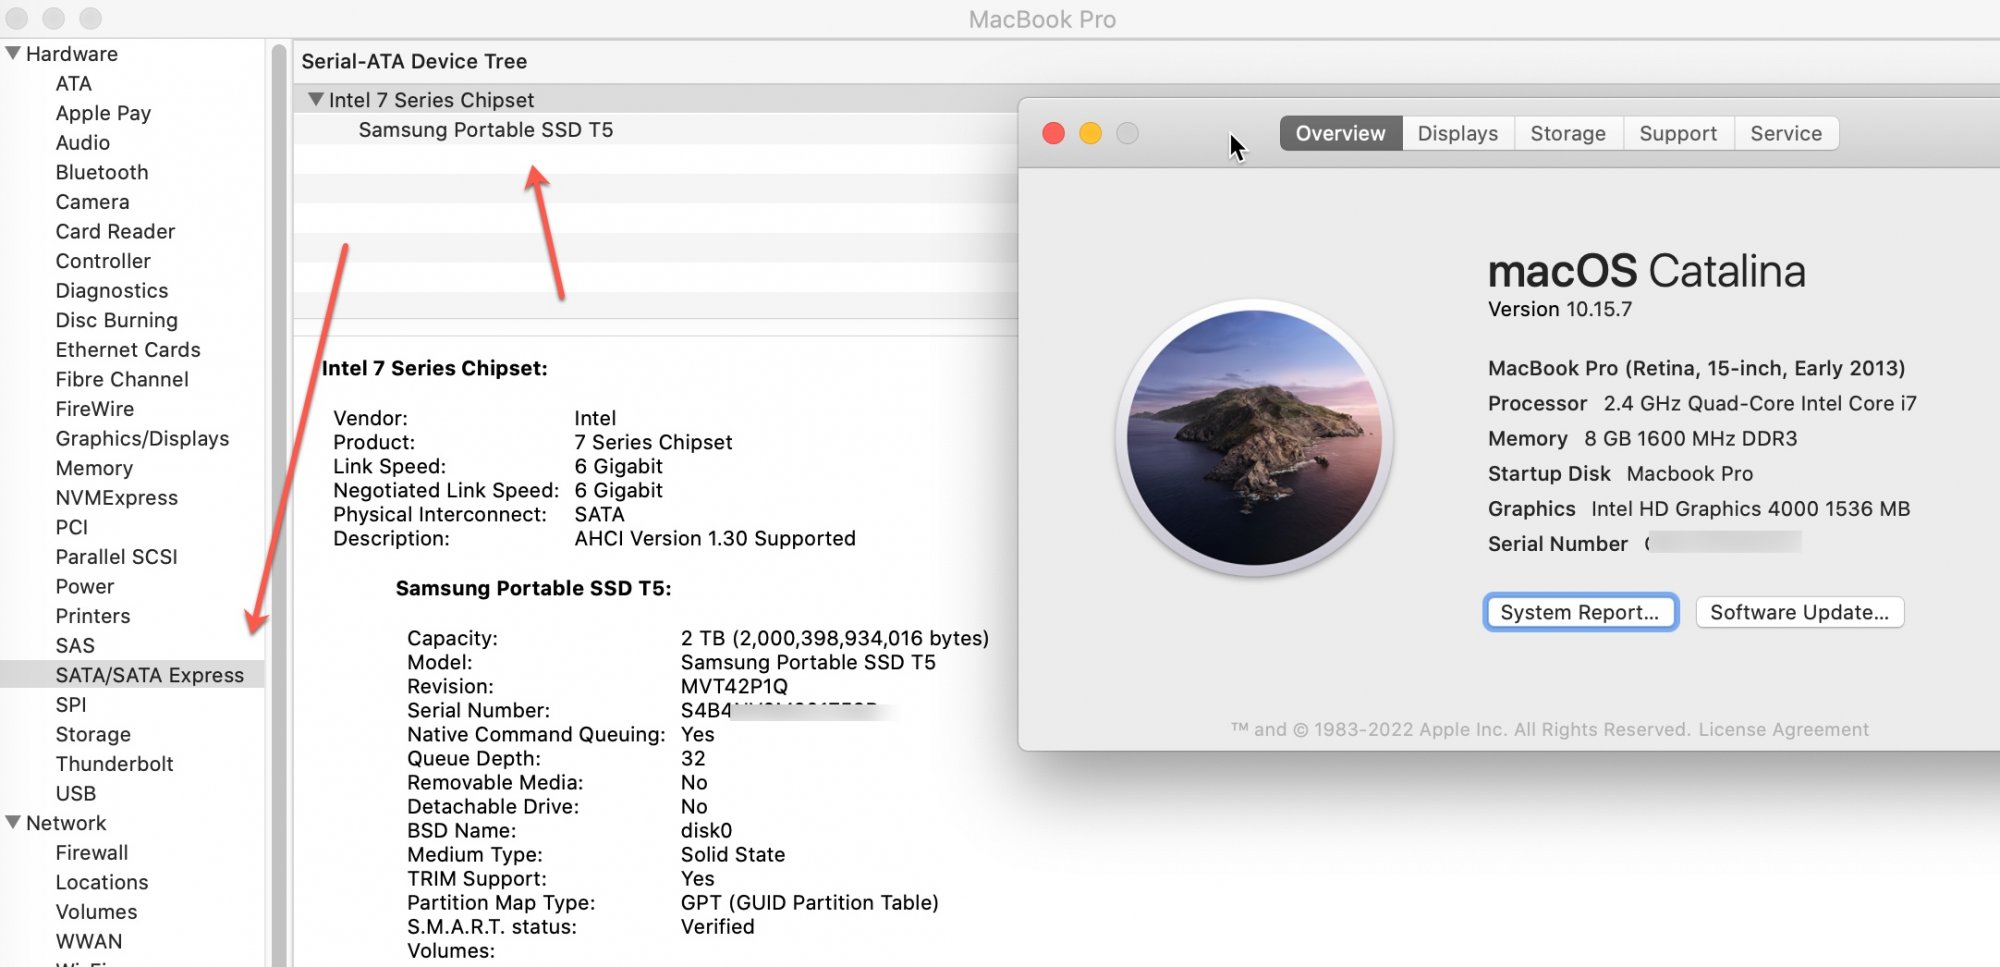
Task: Select Controller in the sidebar
Action: pos(103,260)
